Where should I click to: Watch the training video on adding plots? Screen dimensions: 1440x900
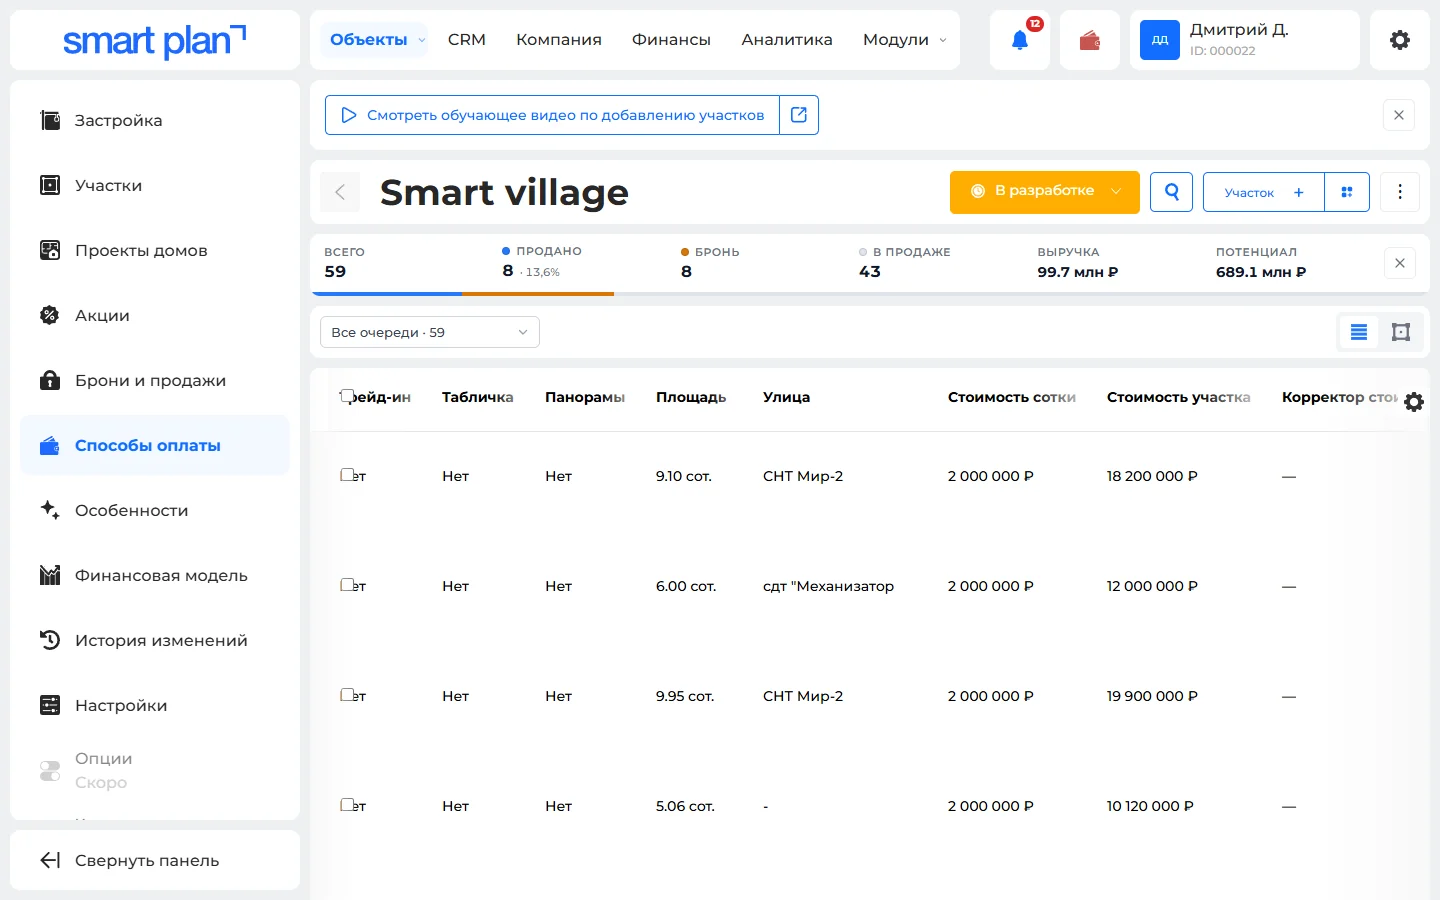[552, 115]
